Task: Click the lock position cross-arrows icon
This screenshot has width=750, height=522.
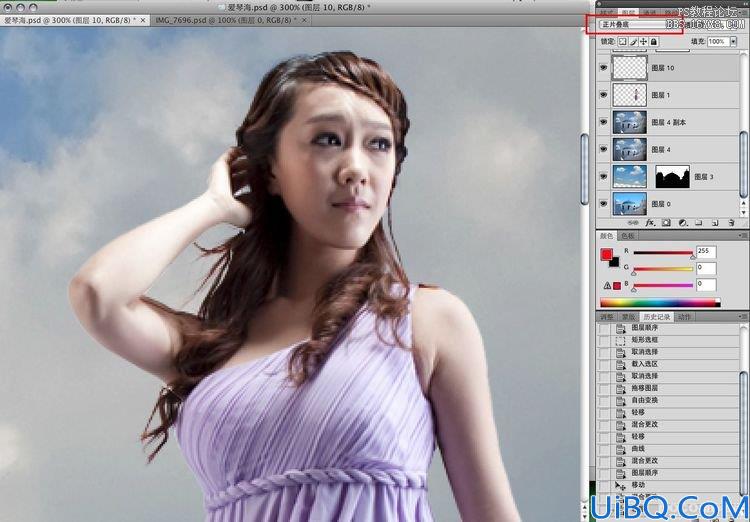Action: pos(643,42)
